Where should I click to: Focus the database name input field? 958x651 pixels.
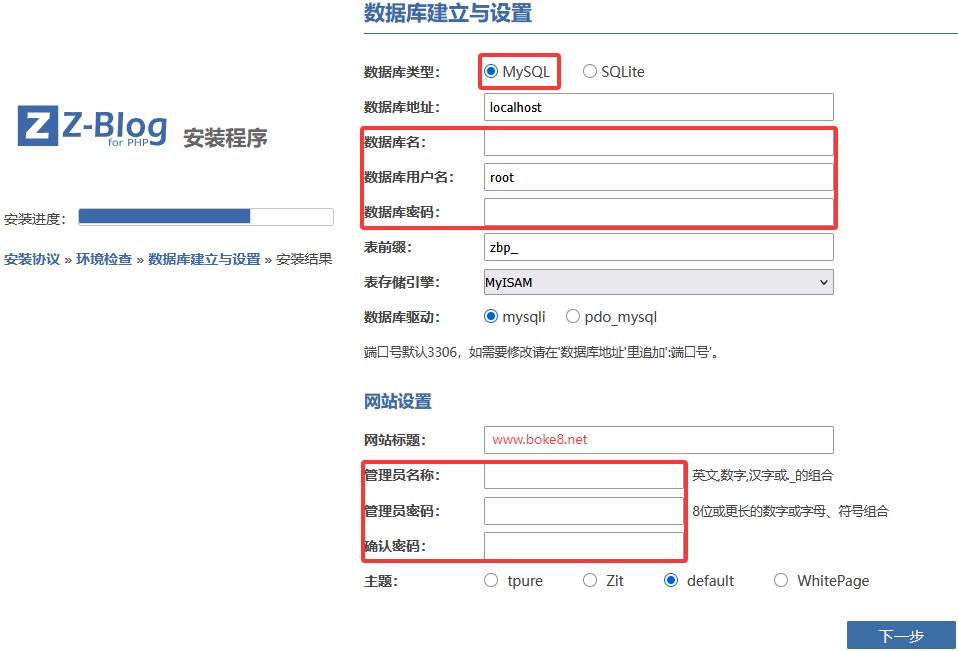point(659,142)
